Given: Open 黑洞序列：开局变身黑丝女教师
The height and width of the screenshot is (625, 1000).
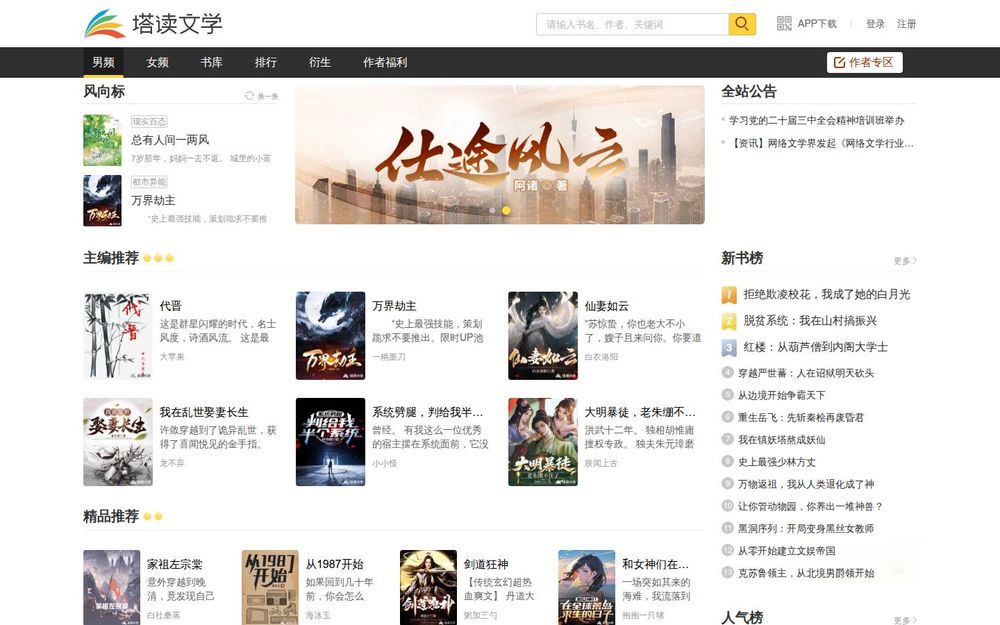Looking at the screenshot, I should tap(806, 529).
